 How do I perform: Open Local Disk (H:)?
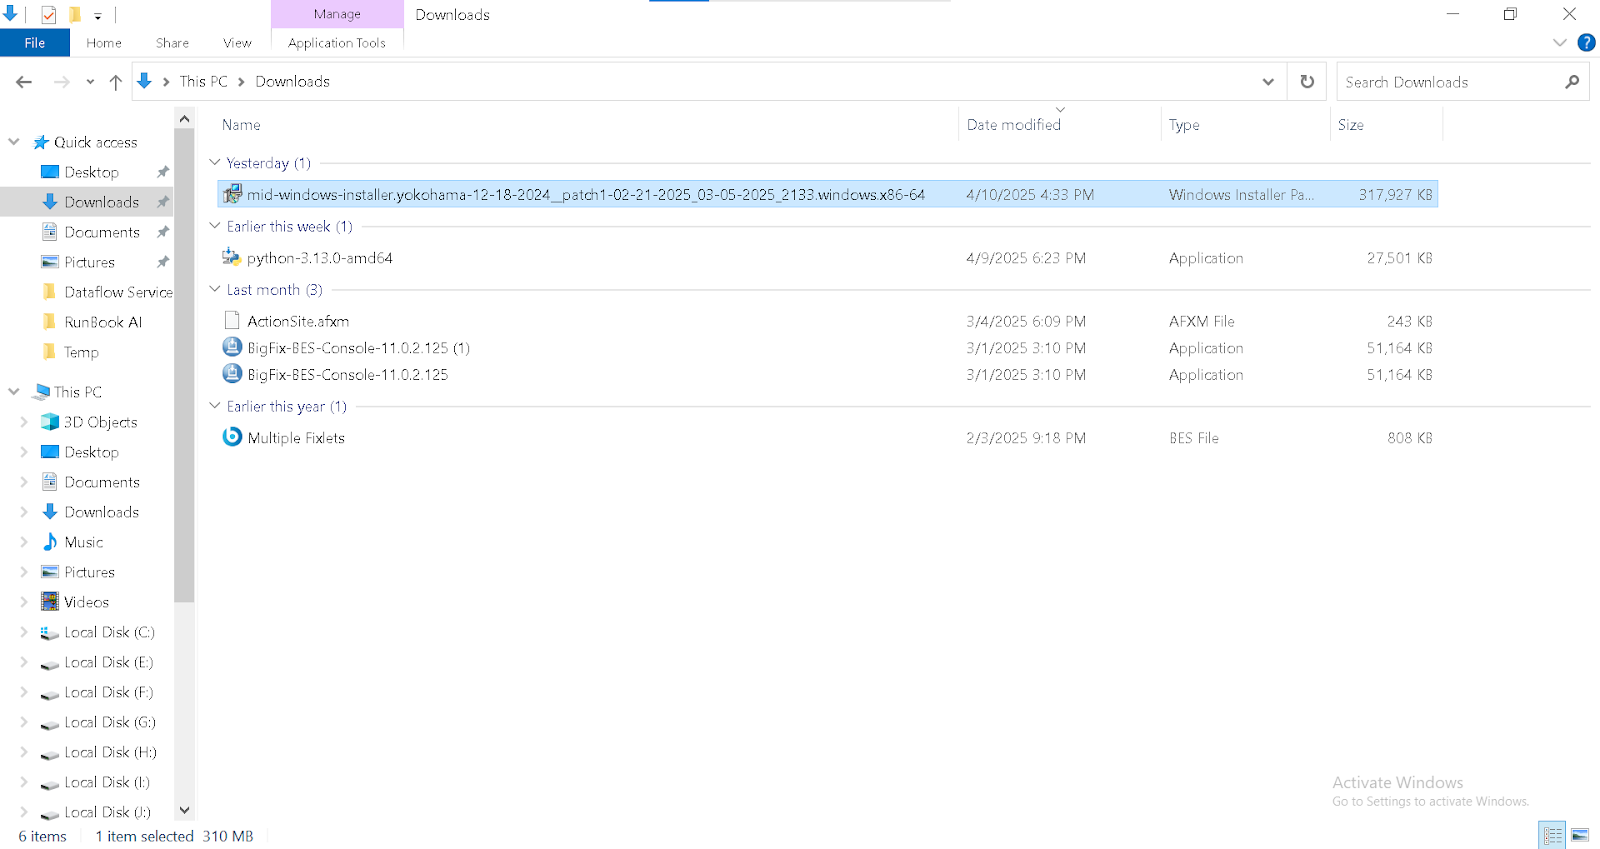(110, 752)
